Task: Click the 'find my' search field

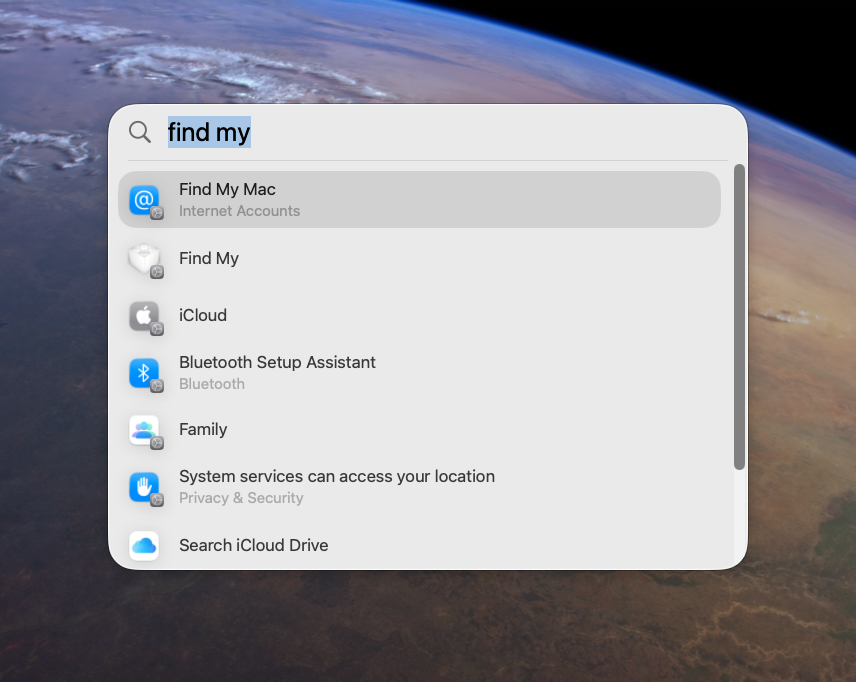Action: (x=428, y=132)
